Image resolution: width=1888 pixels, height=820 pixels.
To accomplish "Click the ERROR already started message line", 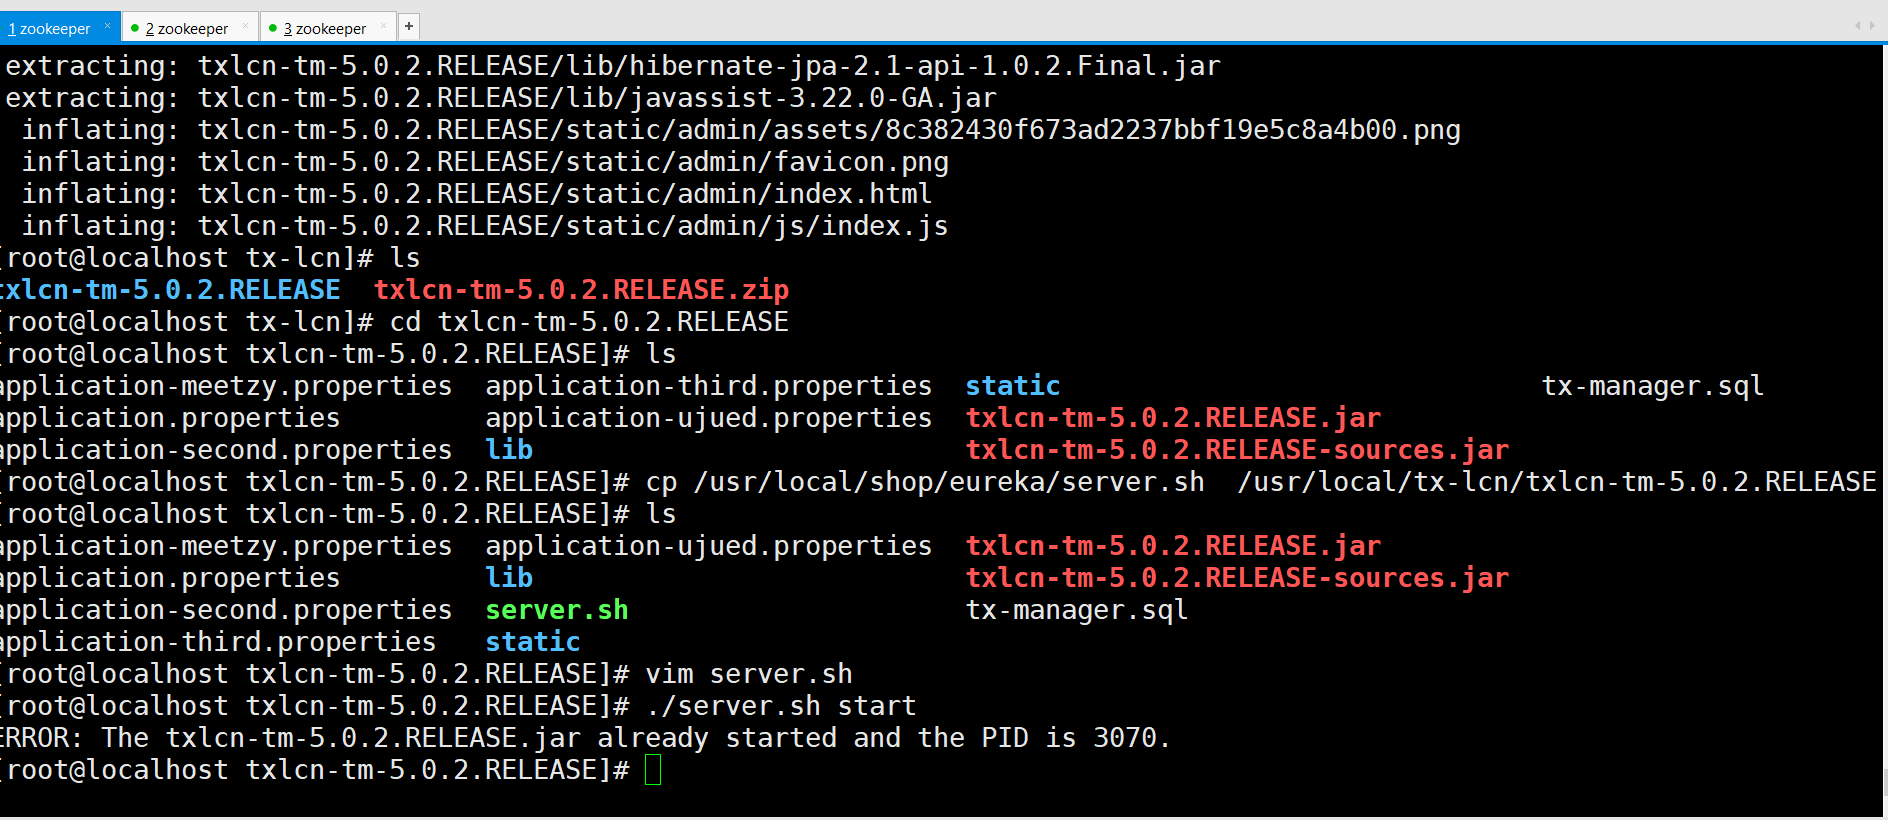I will (x=583, y=738).
